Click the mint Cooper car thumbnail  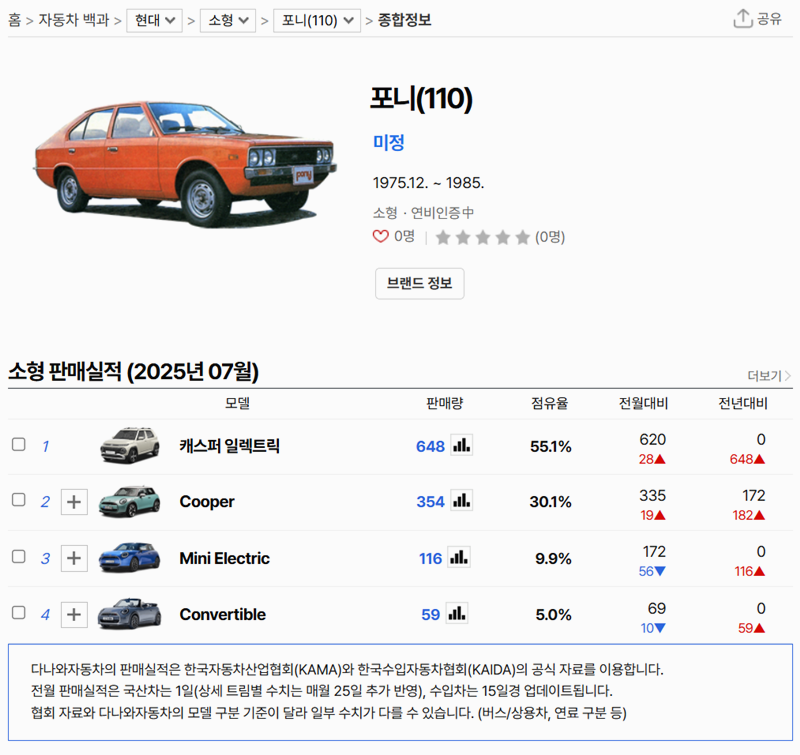(130, 501)
